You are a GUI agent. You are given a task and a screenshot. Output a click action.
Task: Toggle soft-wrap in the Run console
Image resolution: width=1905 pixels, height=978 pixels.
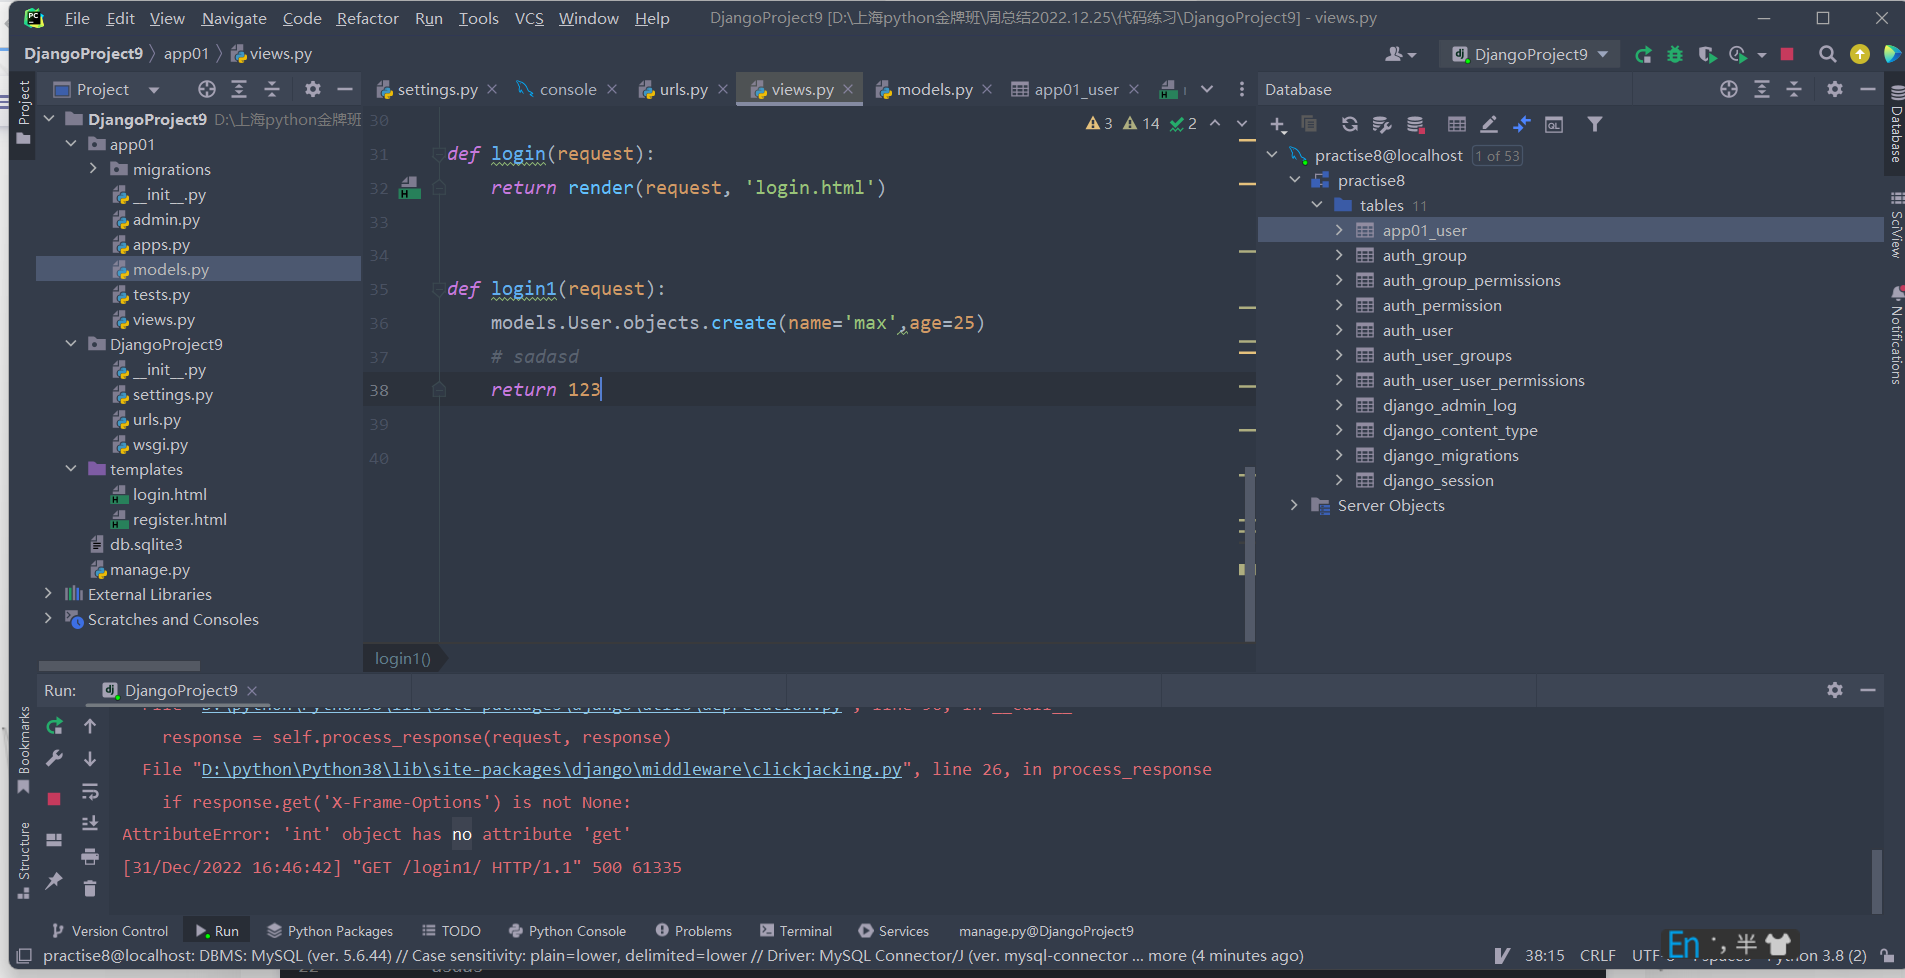tap(90, 792)
